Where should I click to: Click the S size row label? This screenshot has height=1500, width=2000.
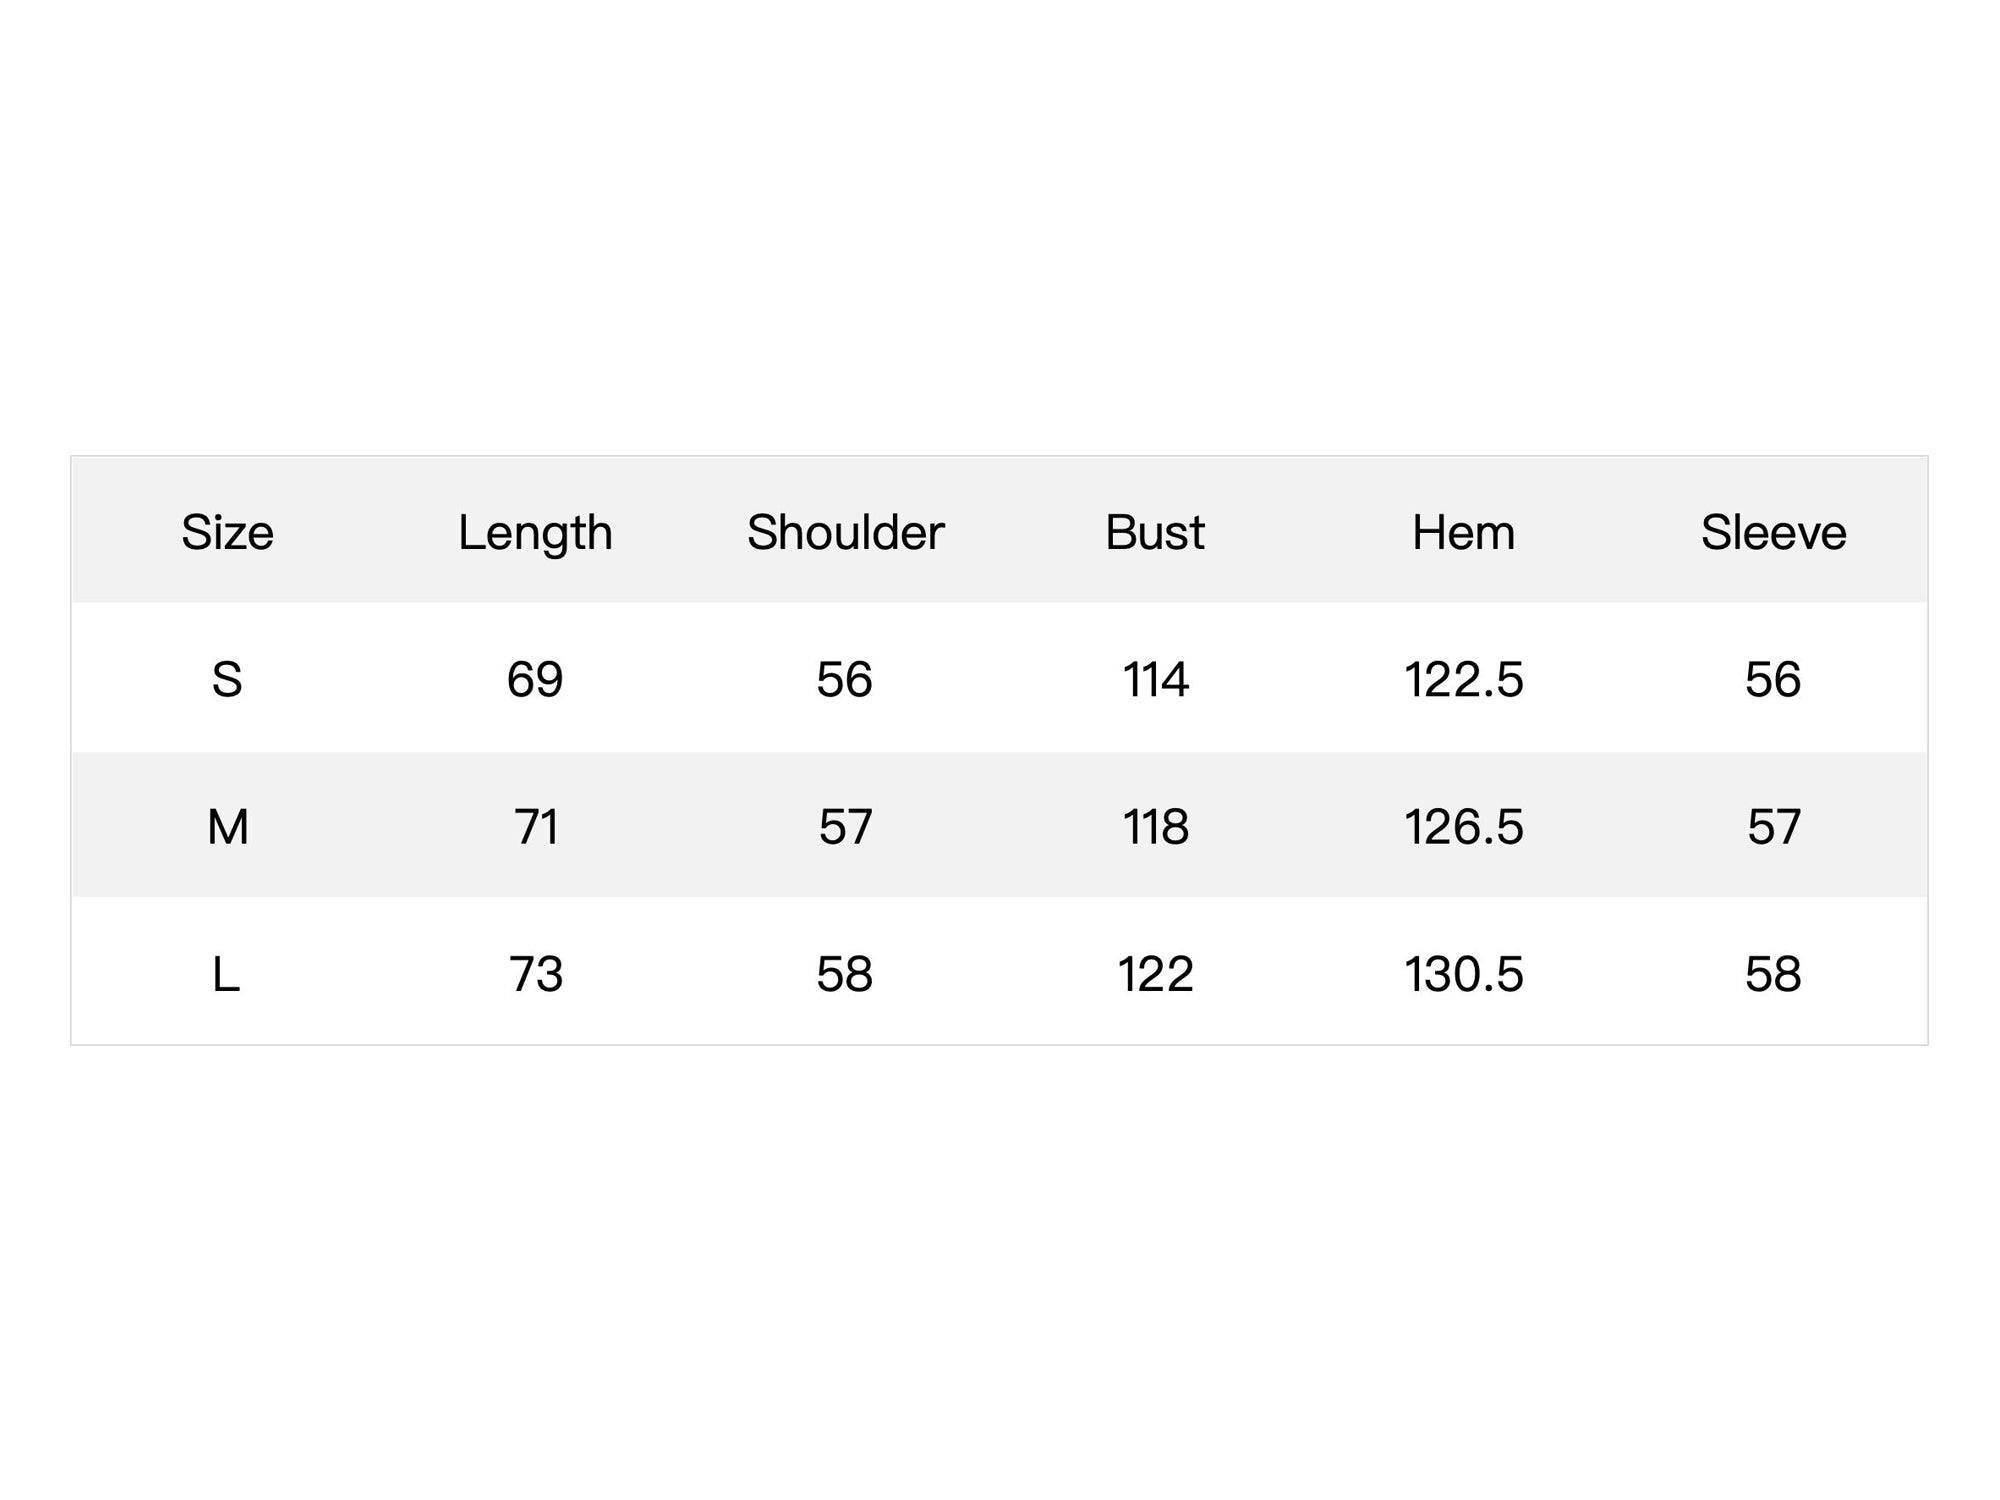tap(227, 680)
